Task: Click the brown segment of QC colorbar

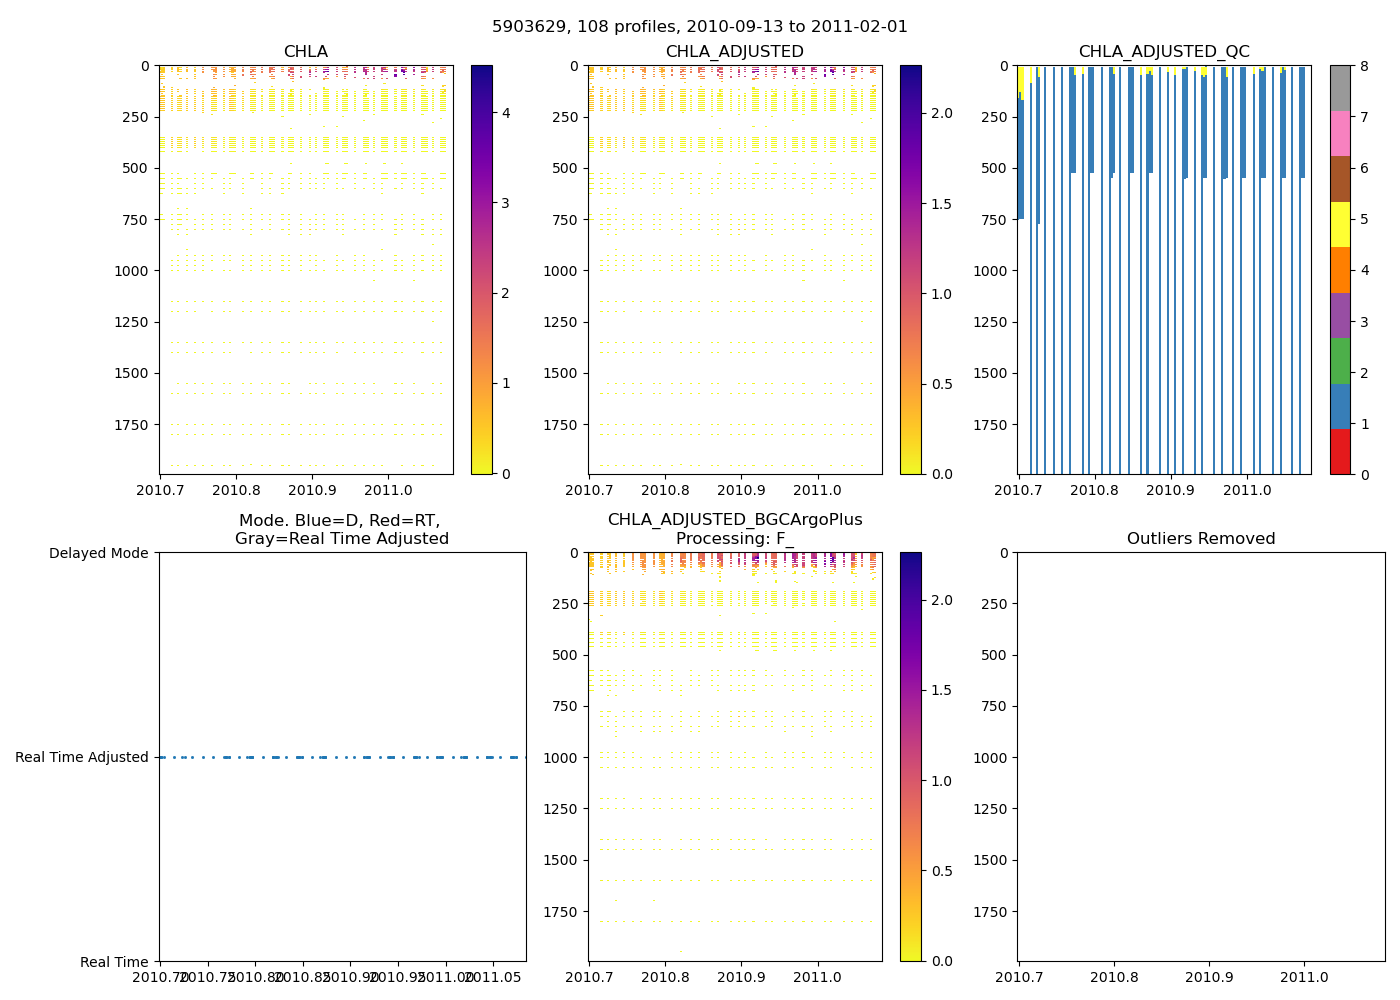Action: 1340,179
